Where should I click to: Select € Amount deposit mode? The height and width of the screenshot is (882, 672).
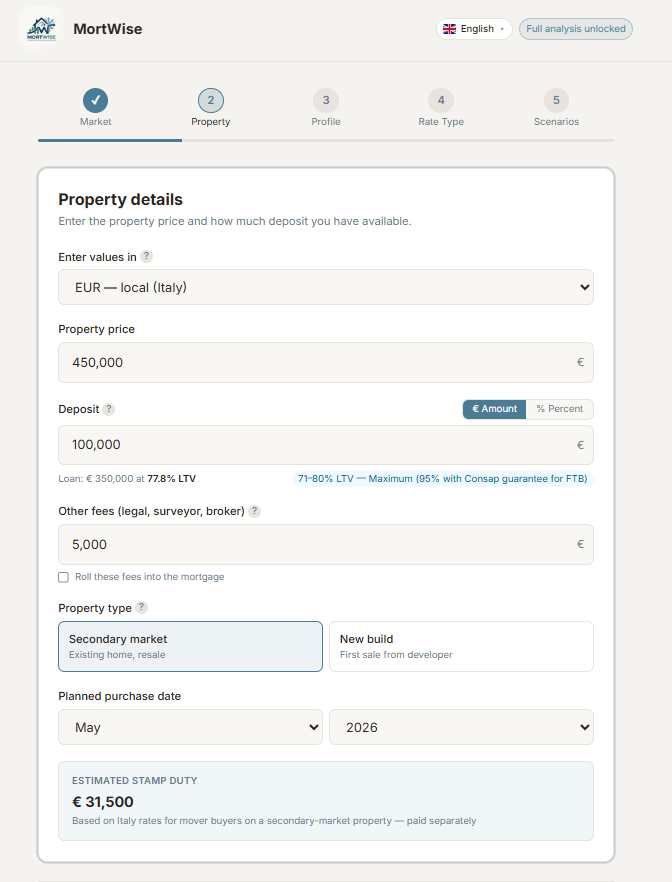pos(494,409)
